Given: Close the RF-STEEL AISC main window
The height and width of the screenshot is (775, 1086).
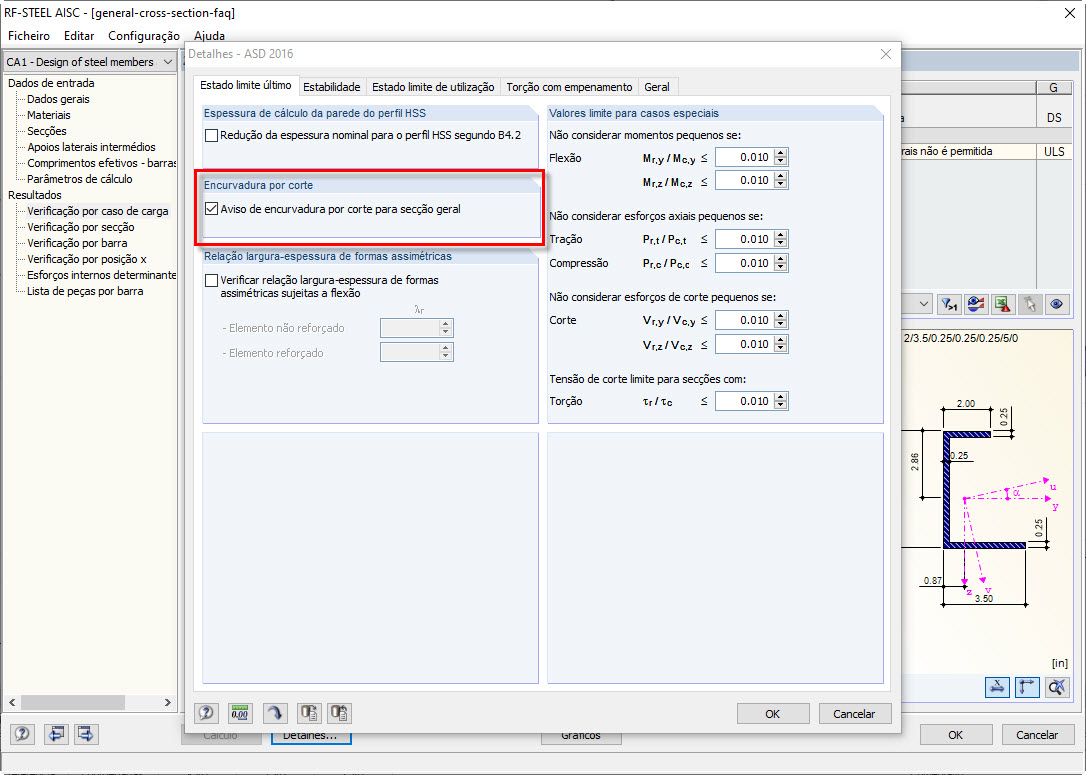Looking at the screenshot, I should (x=1069, y=13).
